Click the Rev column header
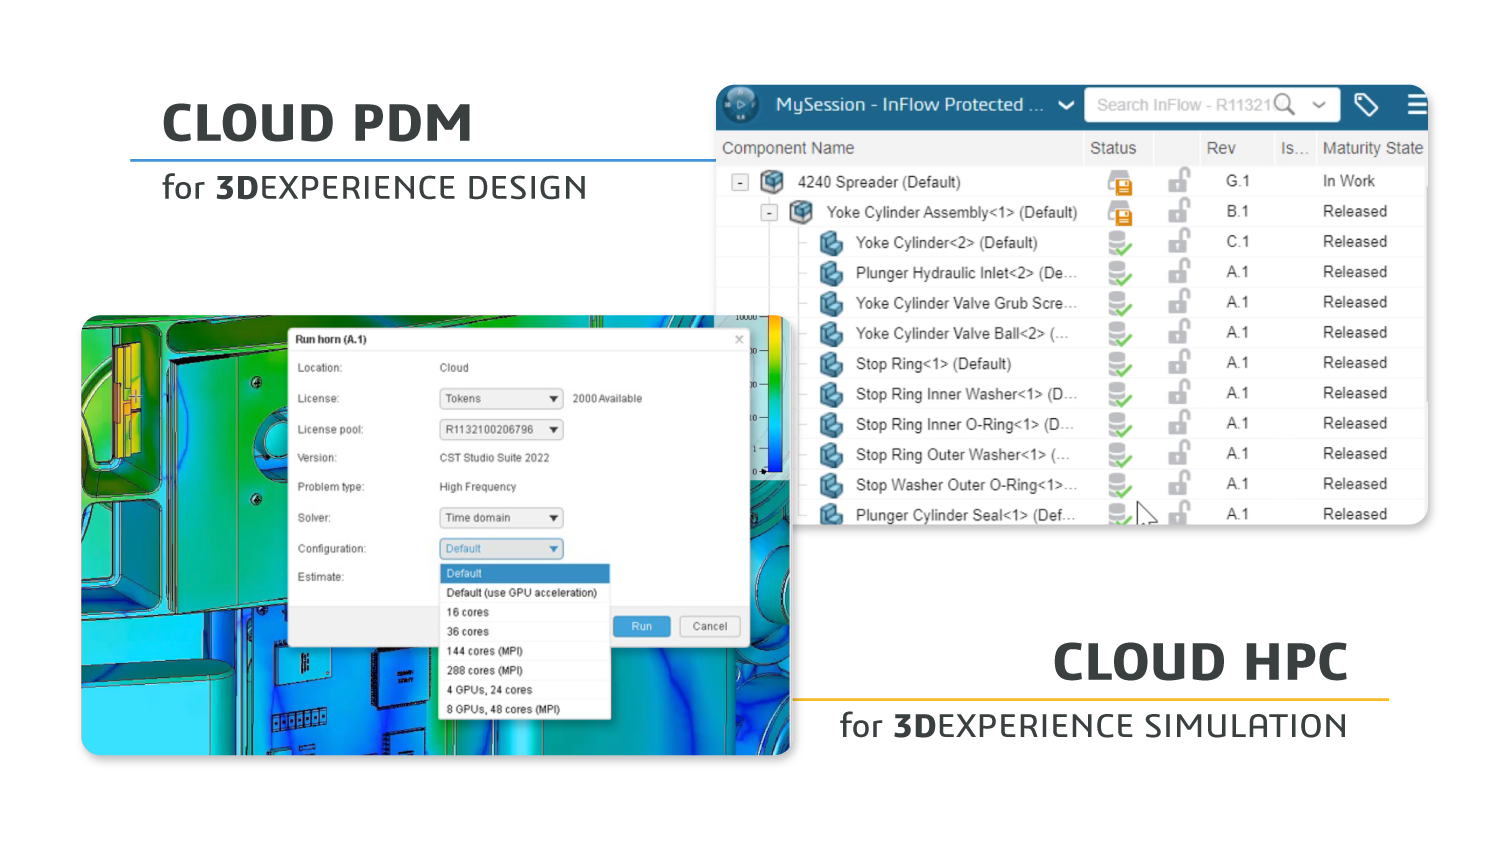1500x847 pixels. click(x=1220, y=148)
